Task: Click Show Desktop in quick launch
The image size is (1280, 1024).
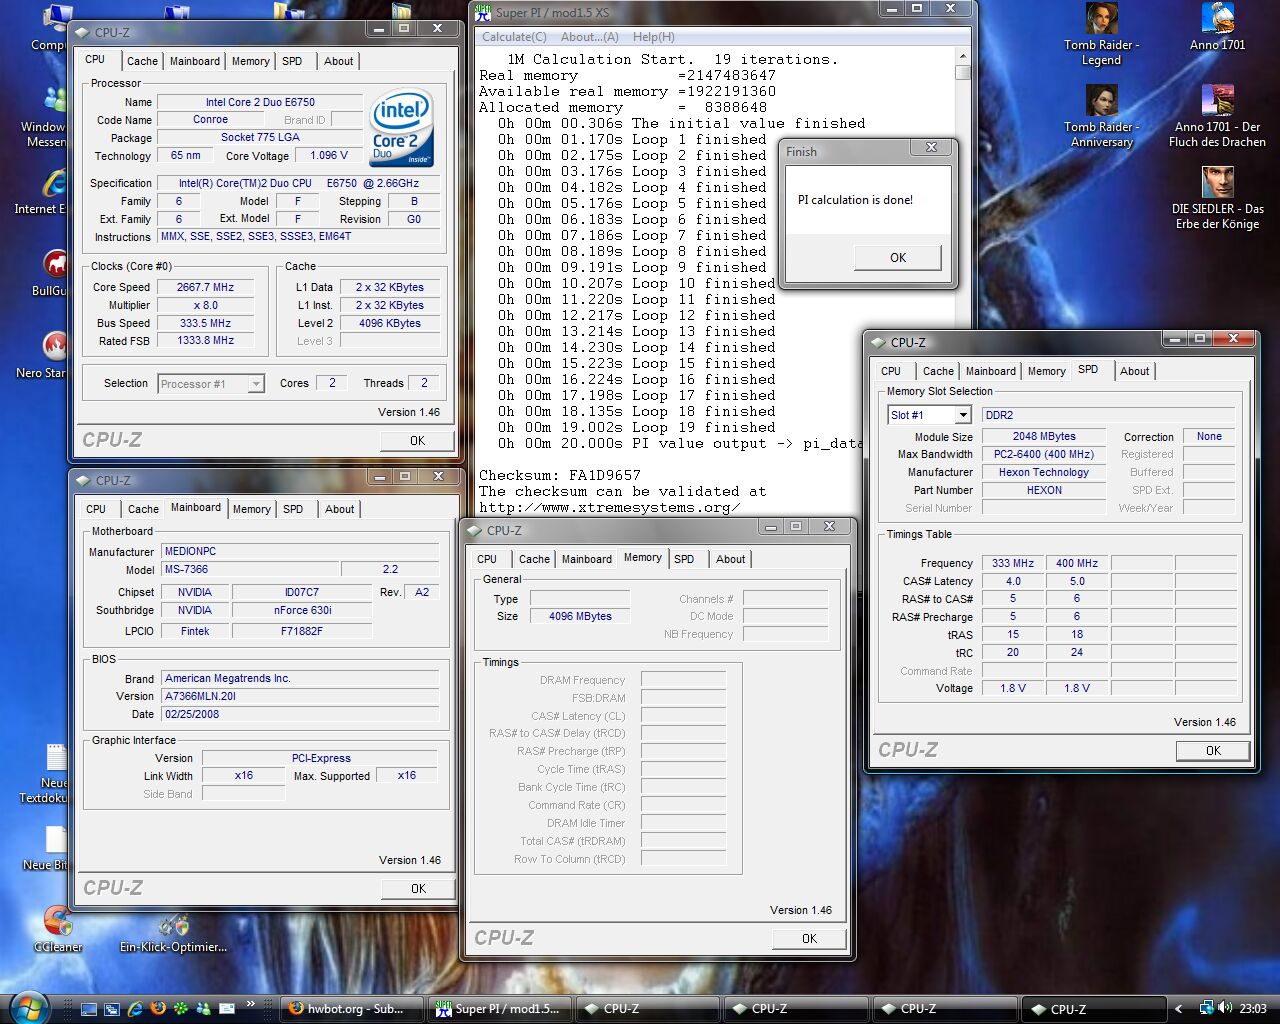Action: [88, 1009]
